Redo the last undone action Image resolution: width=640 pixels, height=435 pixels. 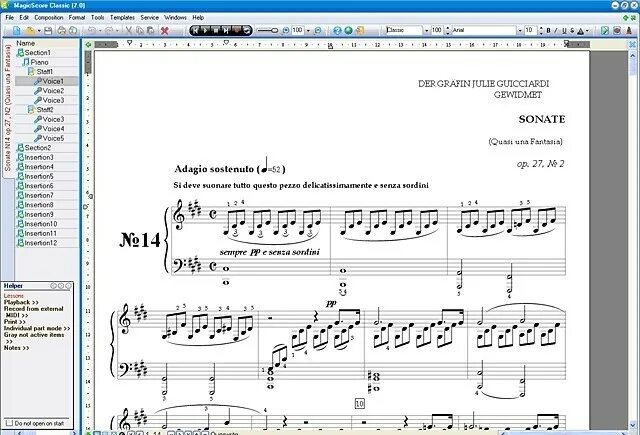(x=109, y=31)
